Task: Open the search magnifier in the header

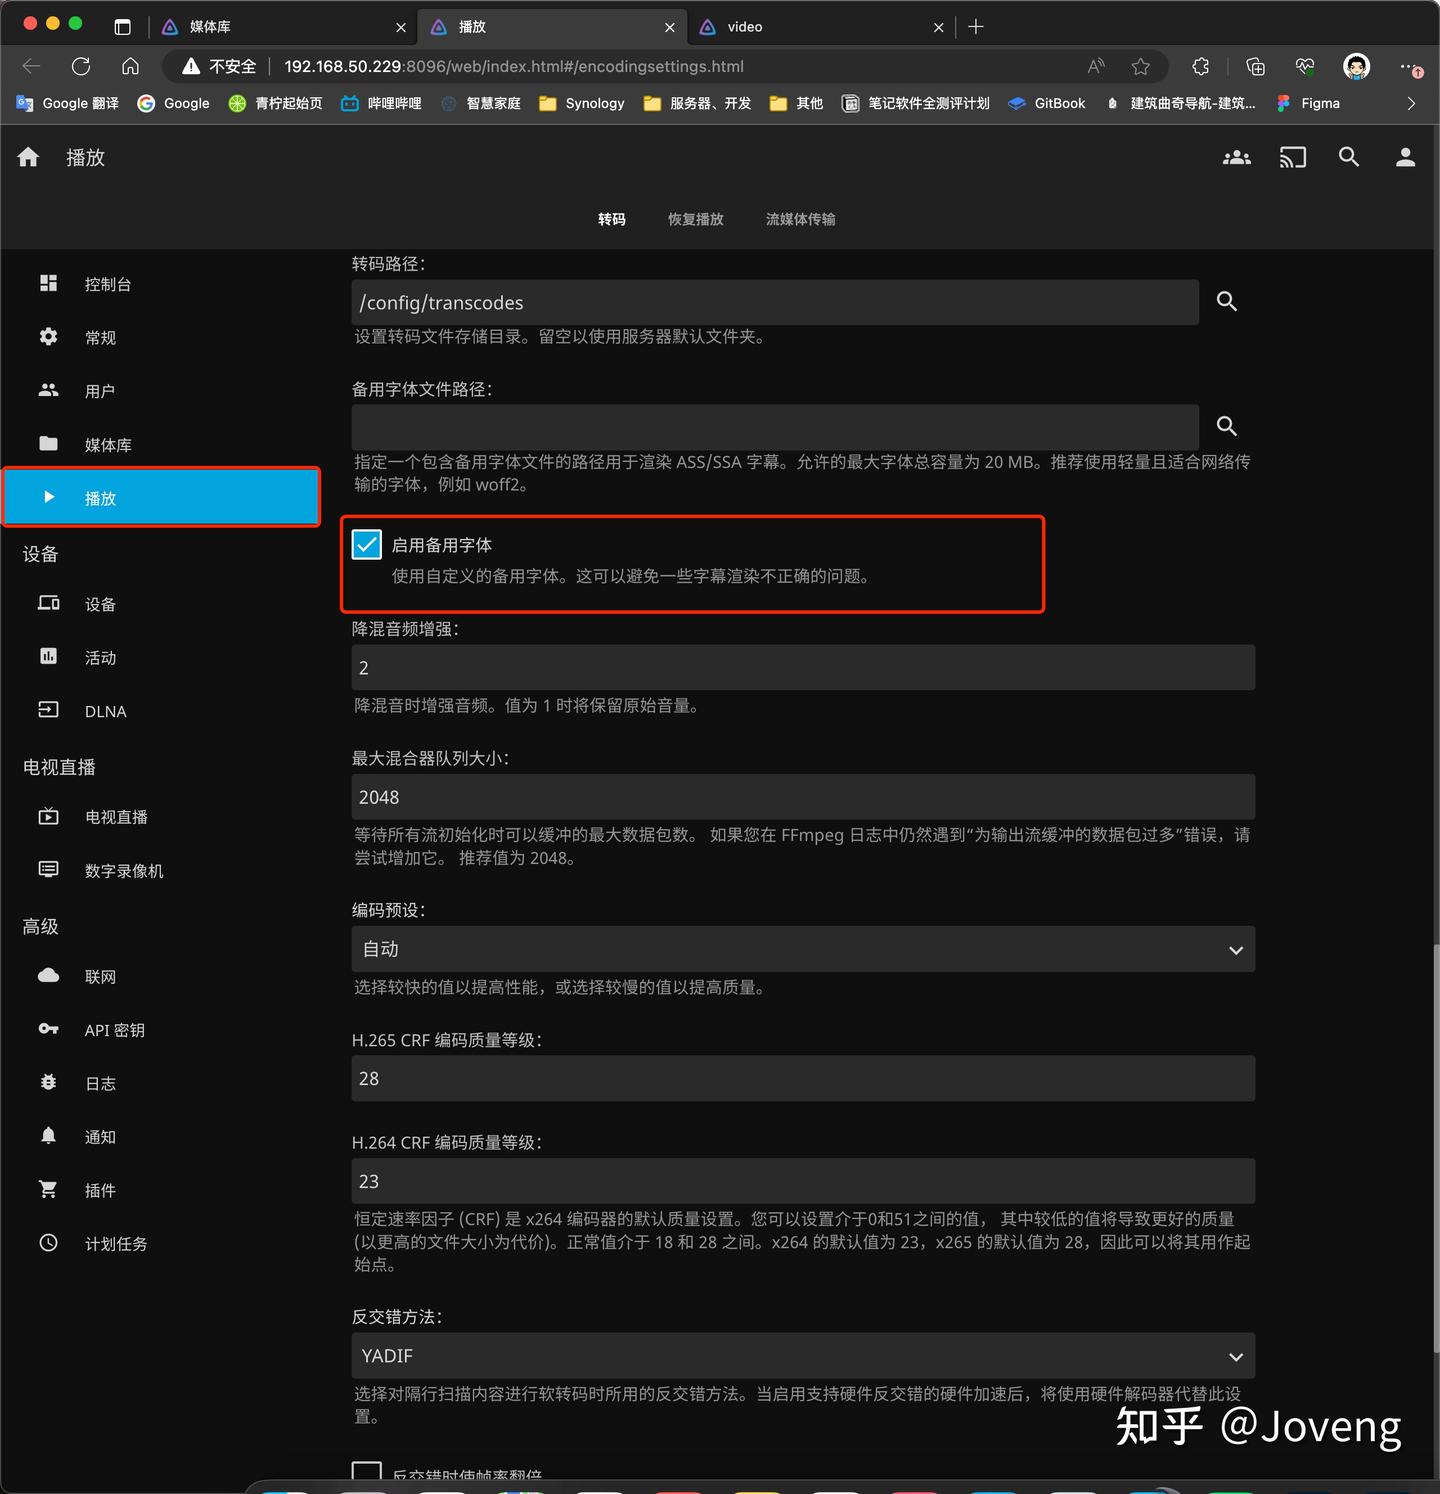Action: coord(1349,157)
